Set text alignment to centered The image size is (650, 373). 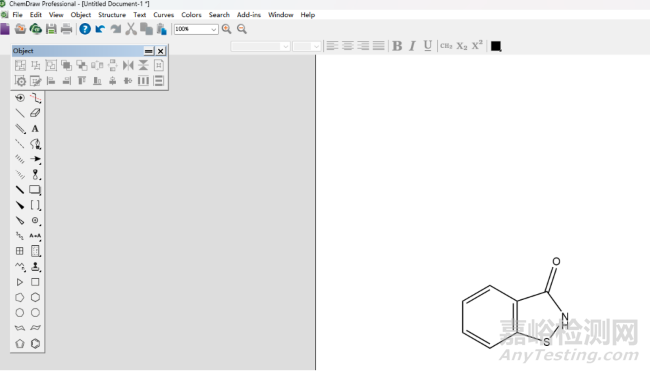(x=348, y=46)
